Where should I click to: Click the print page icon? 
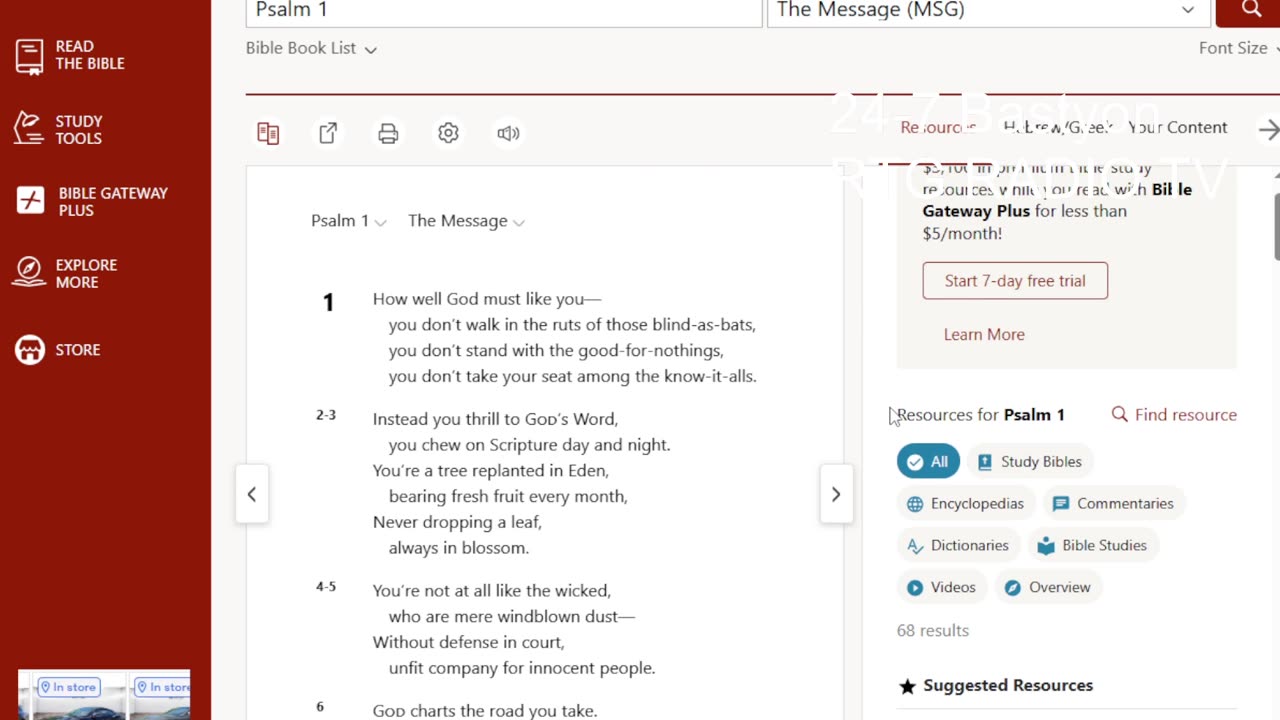[x=388, y=133]
